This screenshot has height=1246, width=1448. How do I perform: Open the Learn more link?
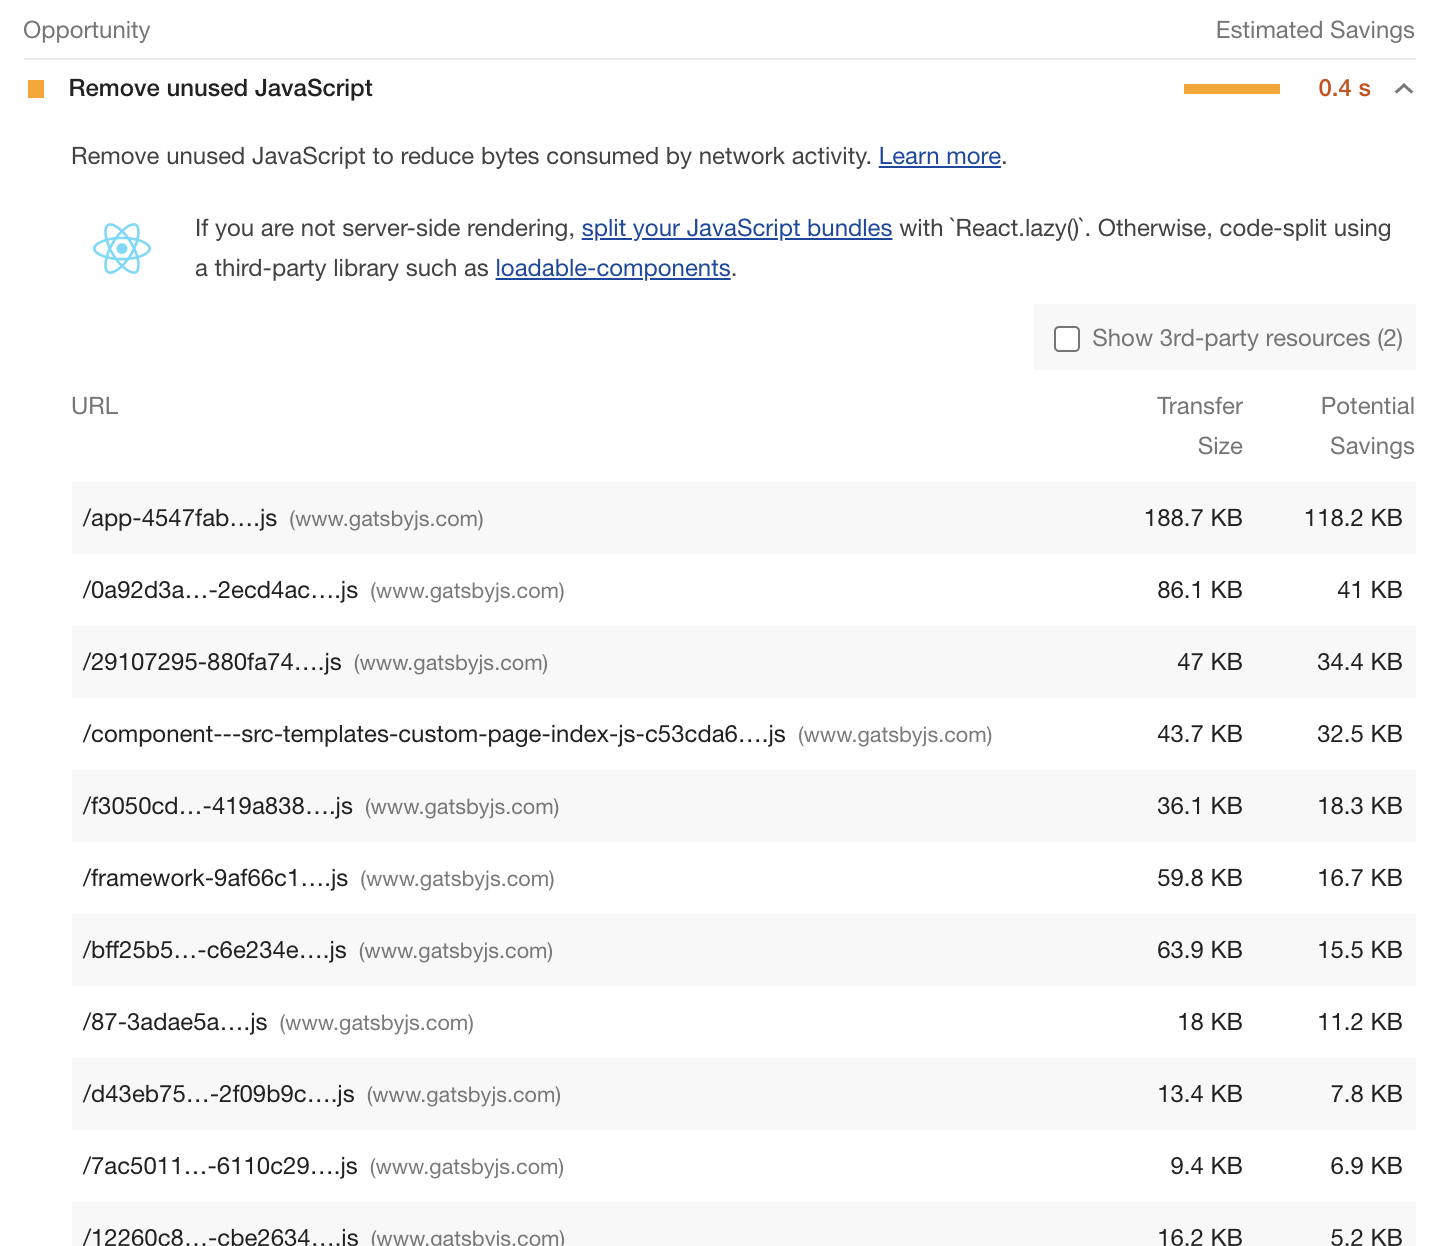(x=939, y=157)
